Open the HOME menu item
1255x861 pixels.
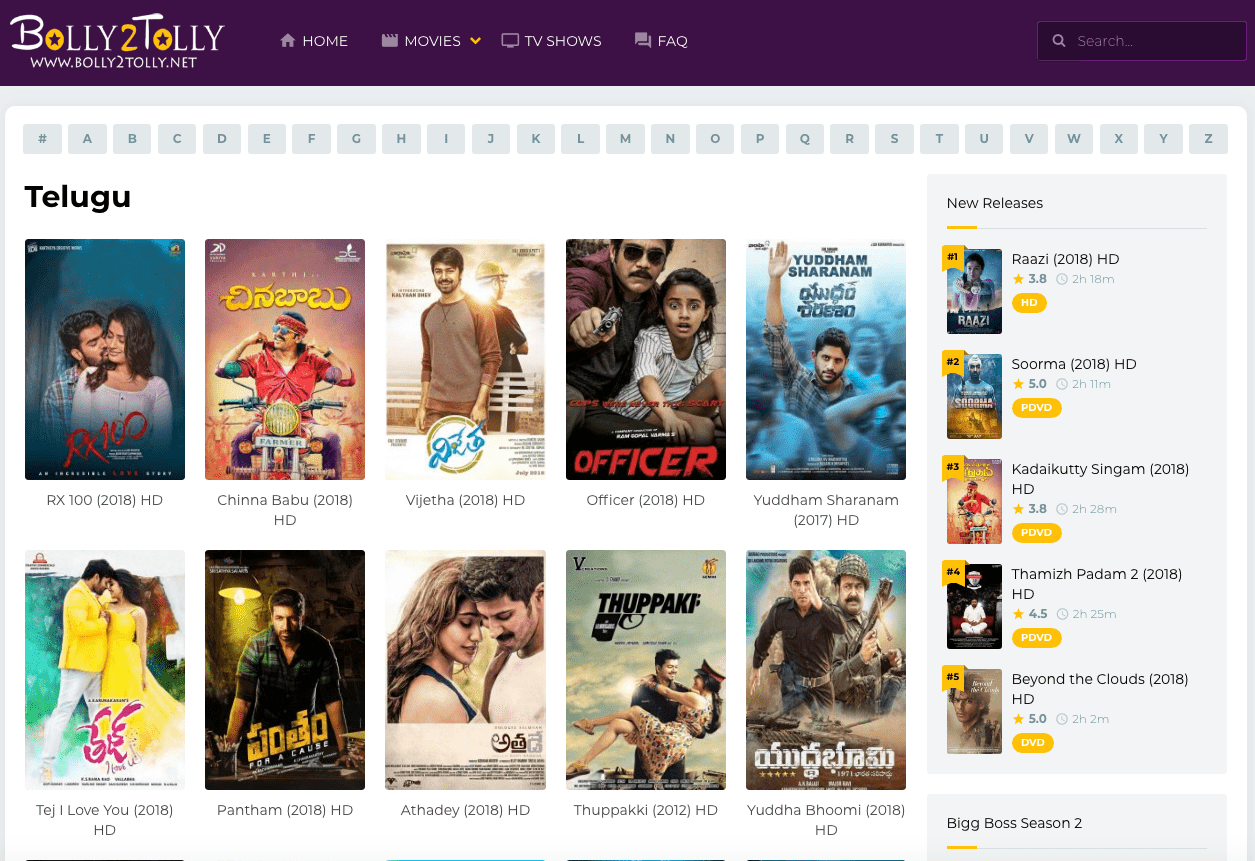pos(325,41)
